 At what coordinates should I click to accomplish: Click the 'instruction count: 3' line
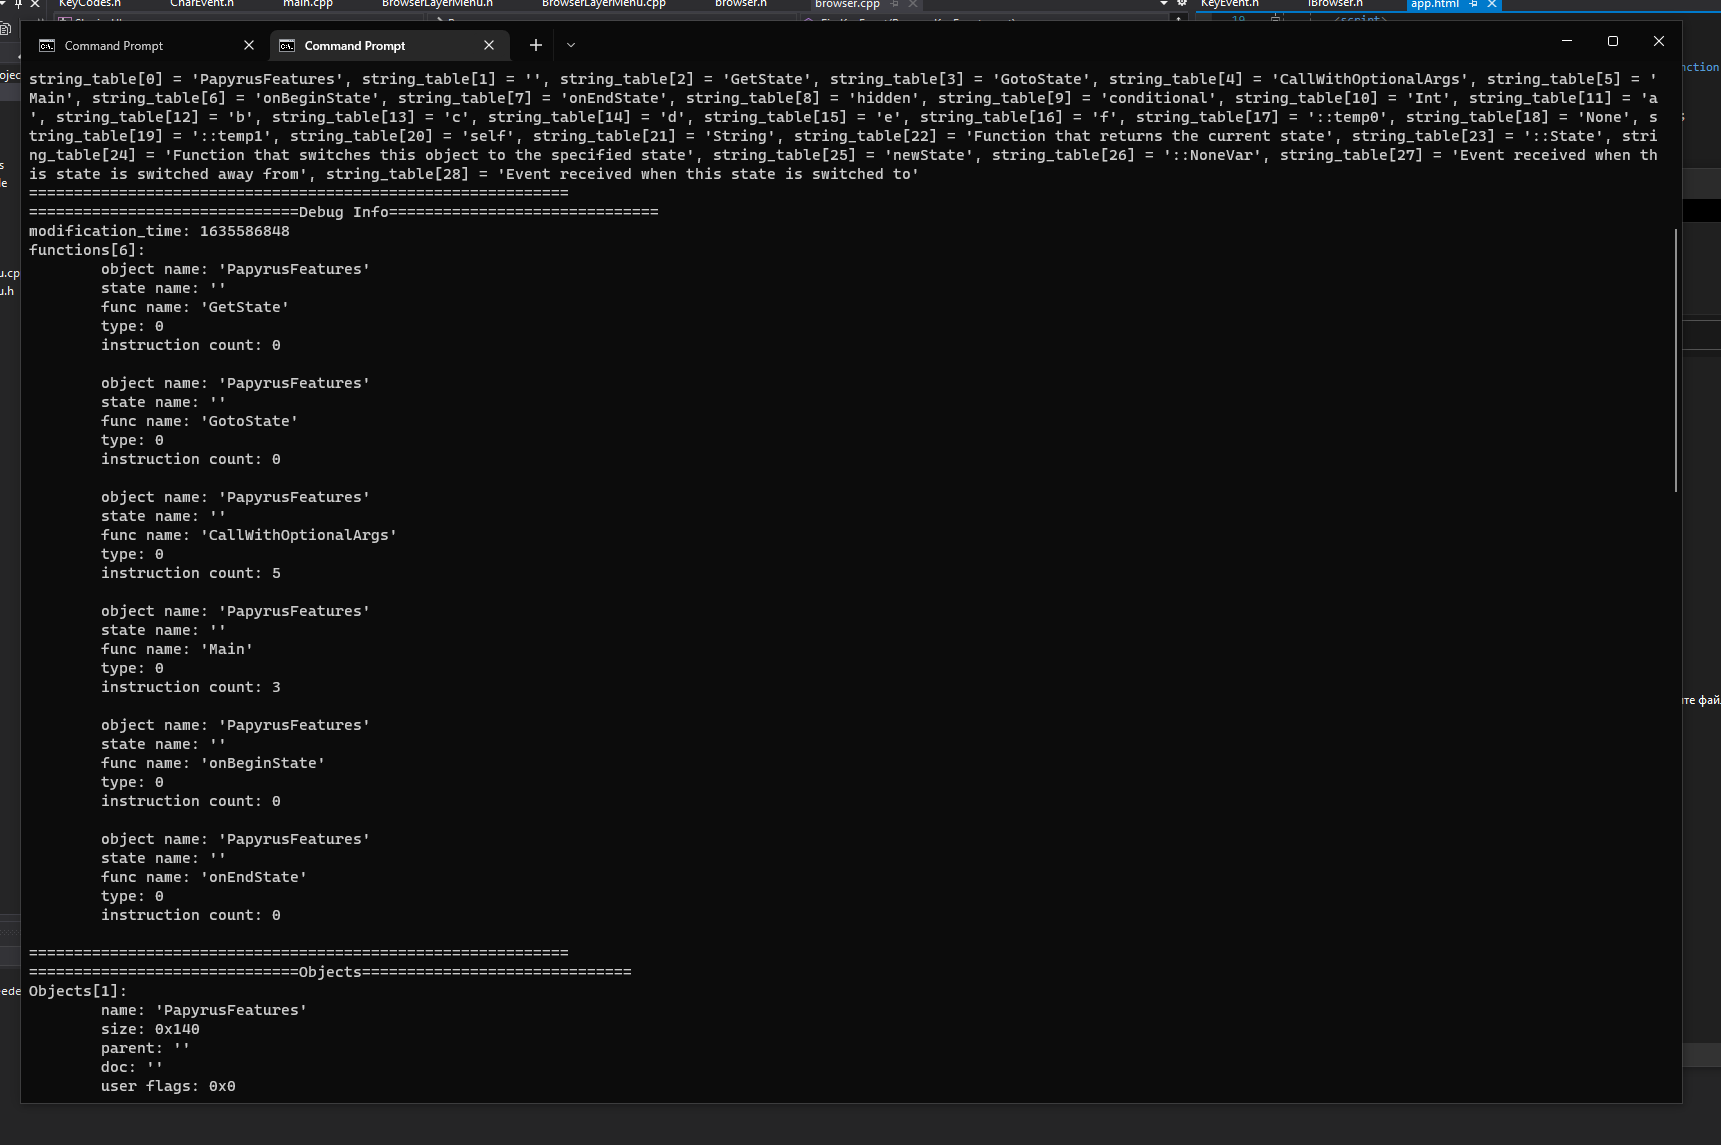tap(191, 687)
